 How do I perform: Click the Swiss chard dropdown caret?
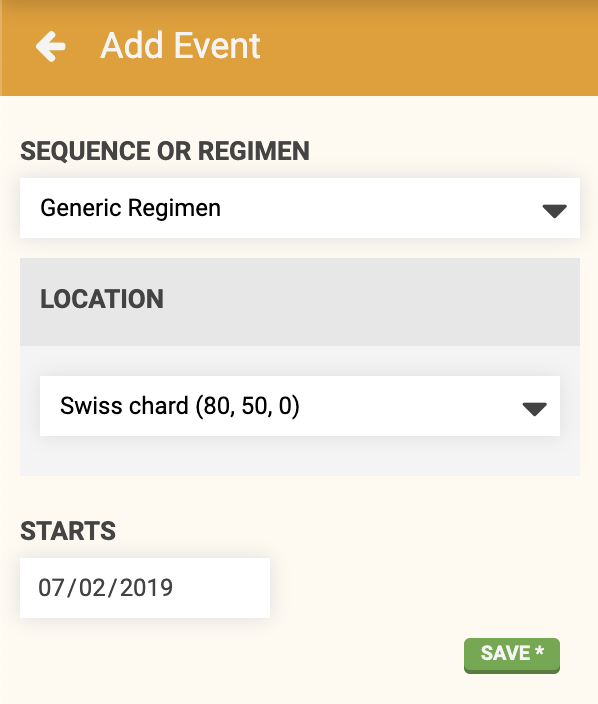[x=534, y=409]
